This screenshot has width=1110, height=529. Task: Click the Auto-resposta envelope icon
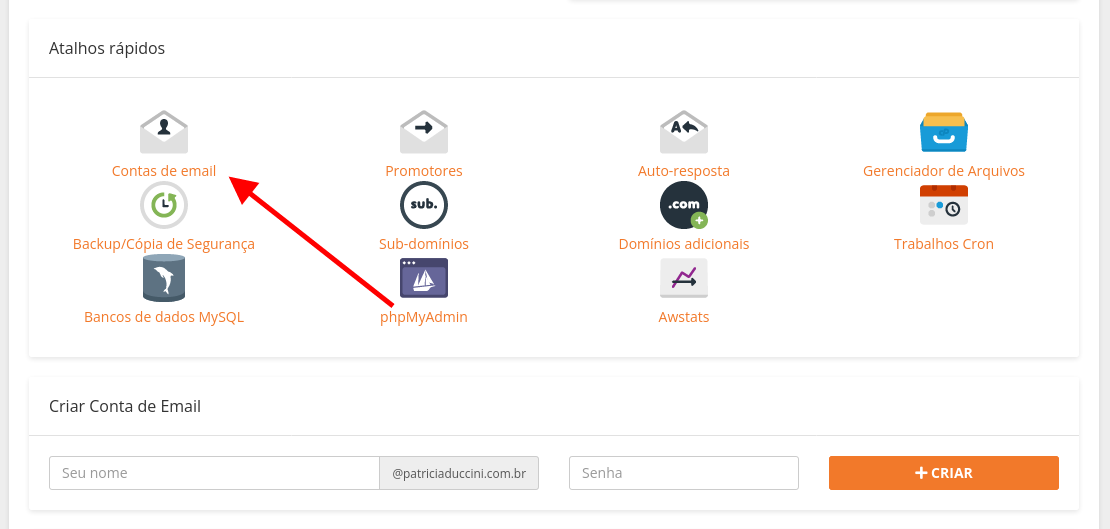[684, 132]
